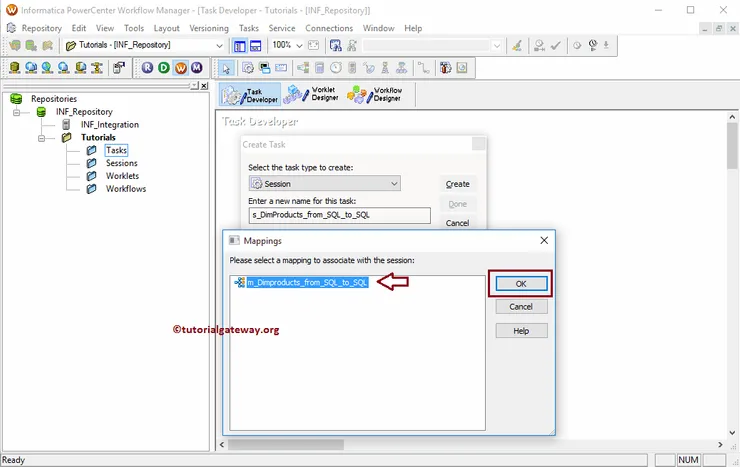Image resolution: width=740 pixels, height=467 pixels.
Task: Confirm the mapping with OK button
Action: [x=521, y=284]
